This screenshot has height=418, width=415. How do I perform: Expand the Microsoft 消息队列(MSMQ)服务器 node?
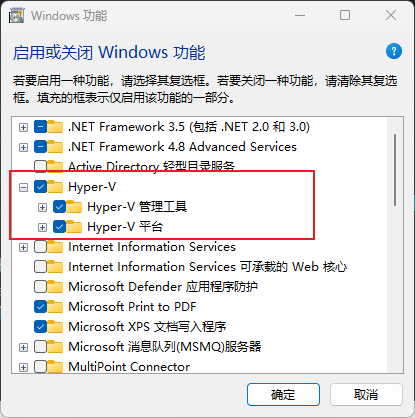pos(23,347)
